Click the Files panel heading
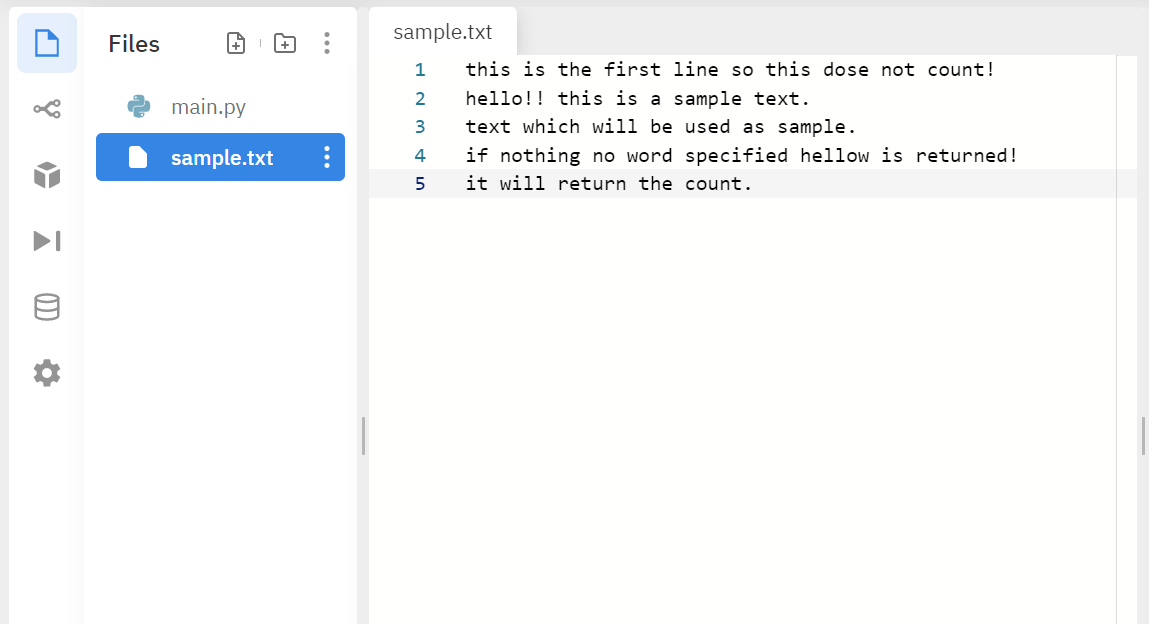The width and height of the screenshot is (1149, 624). coord(134,44)
